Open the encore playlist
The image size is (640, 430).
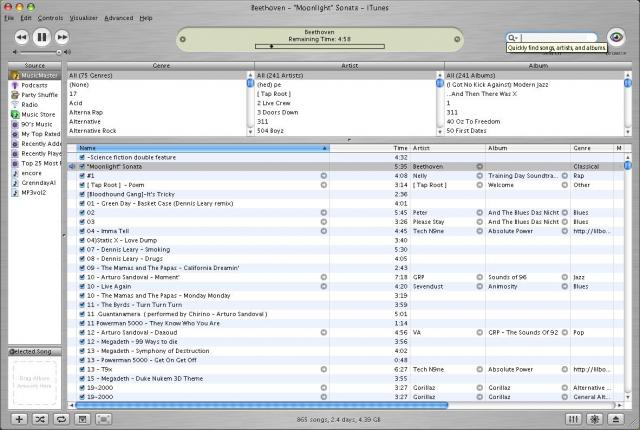[35, 173]
